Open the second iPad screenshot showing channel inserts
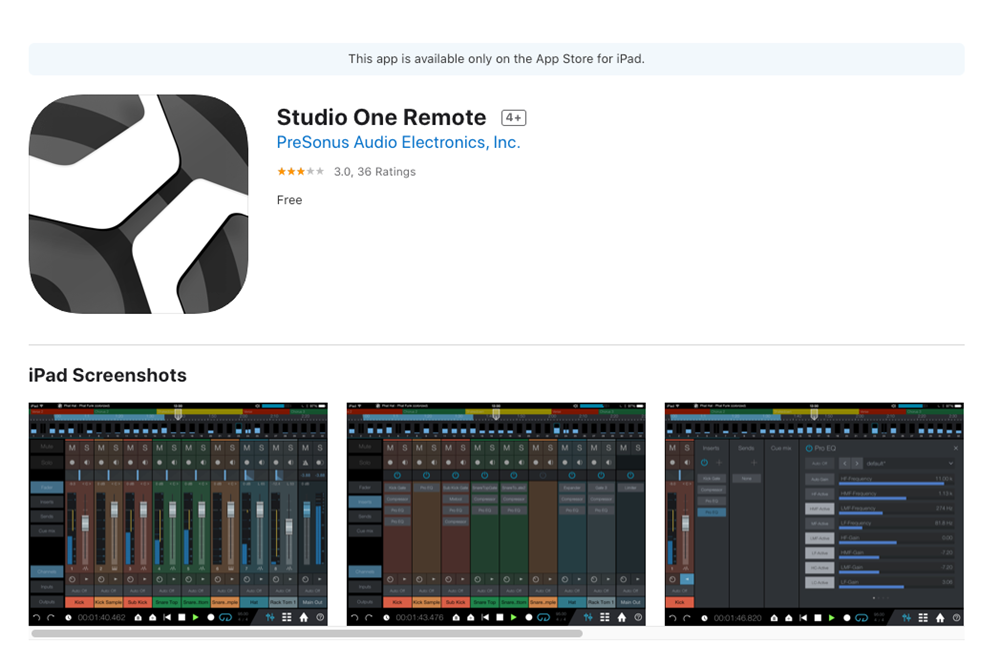Image resolution: width=1000 pixels, height=664 pixels. click(x=496, y=514)
